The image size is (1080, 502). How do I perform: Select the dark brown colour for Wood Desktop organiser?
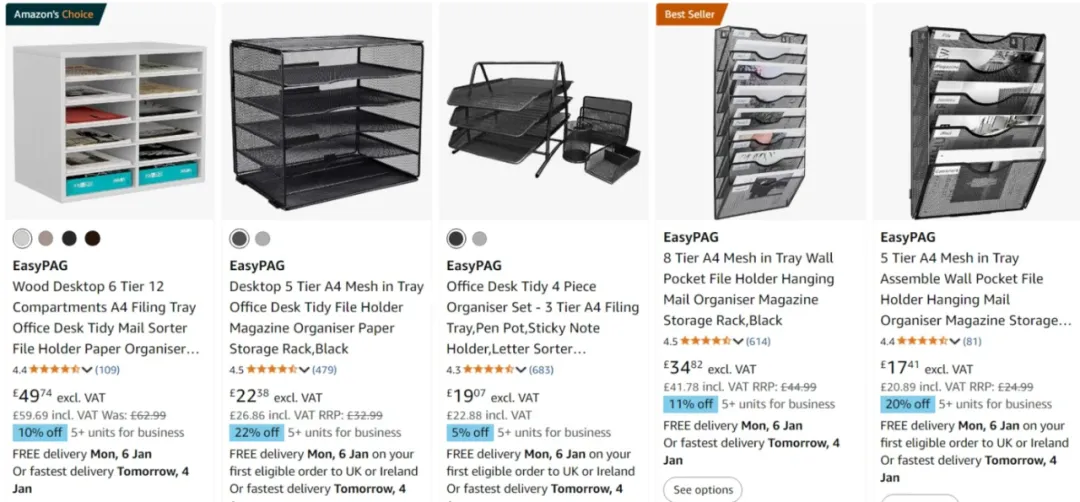pos(92,238)
